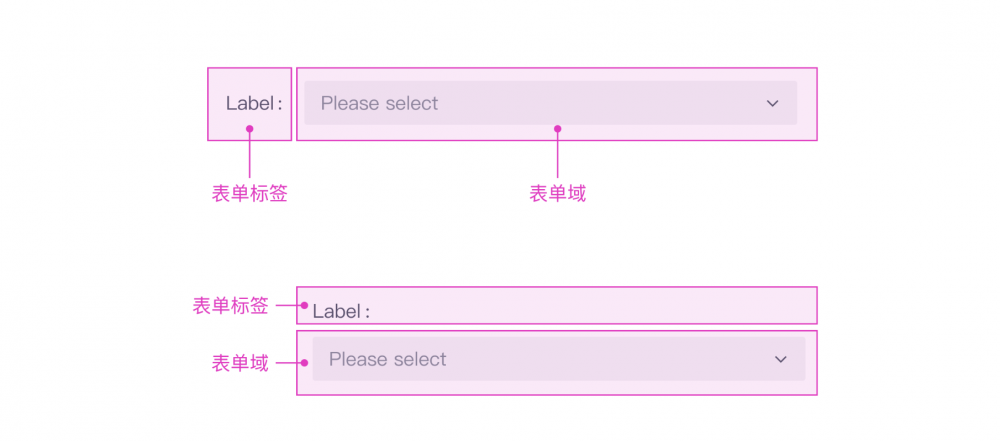Open the upper 'Please select' dropdown
Image resolution: width=1000 pixels, height=441 pixels.
coord(550,103)
